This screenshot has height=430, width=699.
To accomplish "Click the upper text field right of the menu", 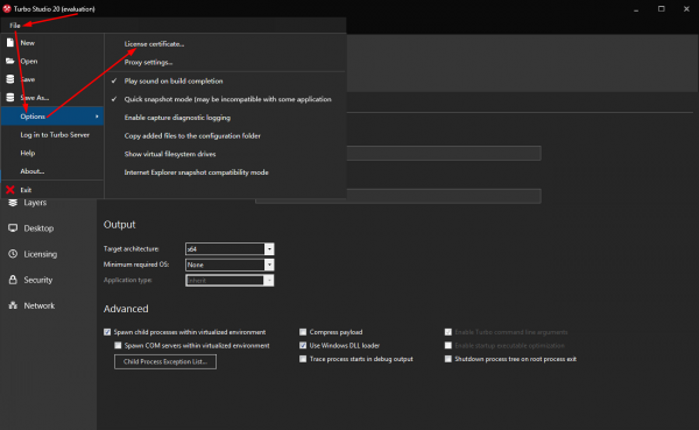I will (444, 153).
